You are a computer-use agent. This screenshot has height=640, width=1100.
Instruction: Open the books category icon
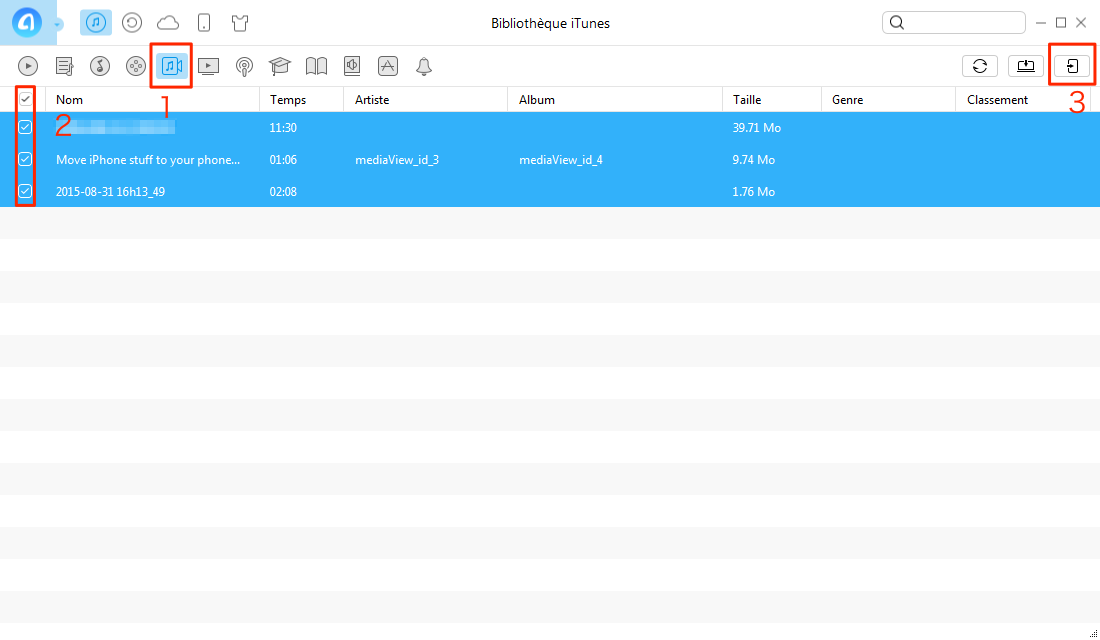316,66
